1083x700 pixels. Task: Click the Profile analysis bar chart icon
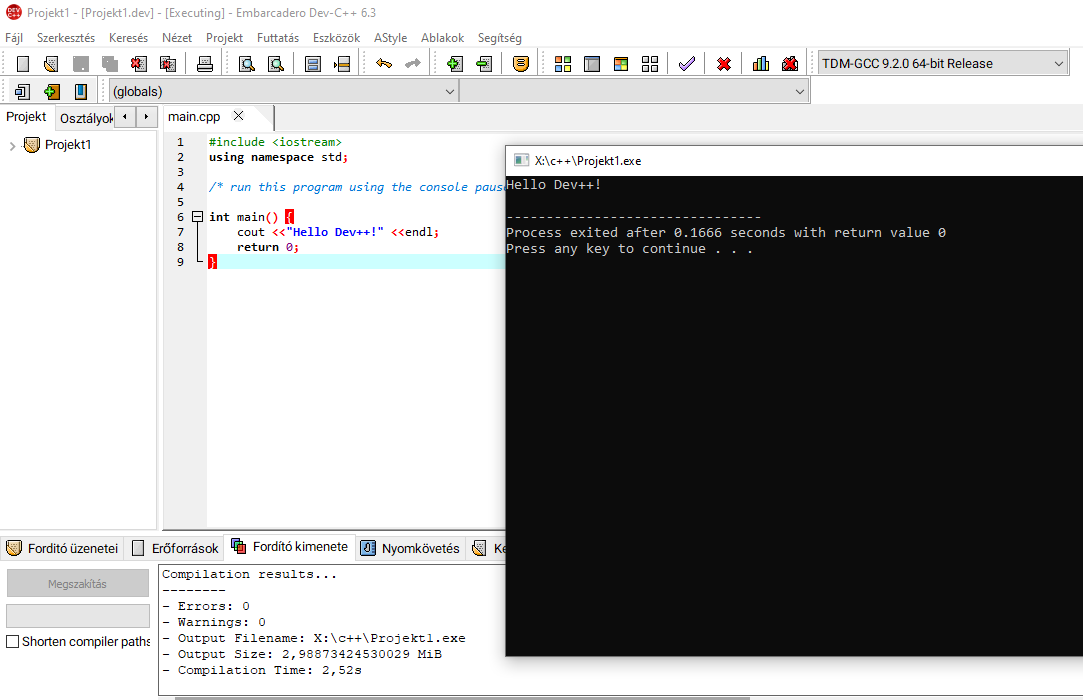click(761, 64)
